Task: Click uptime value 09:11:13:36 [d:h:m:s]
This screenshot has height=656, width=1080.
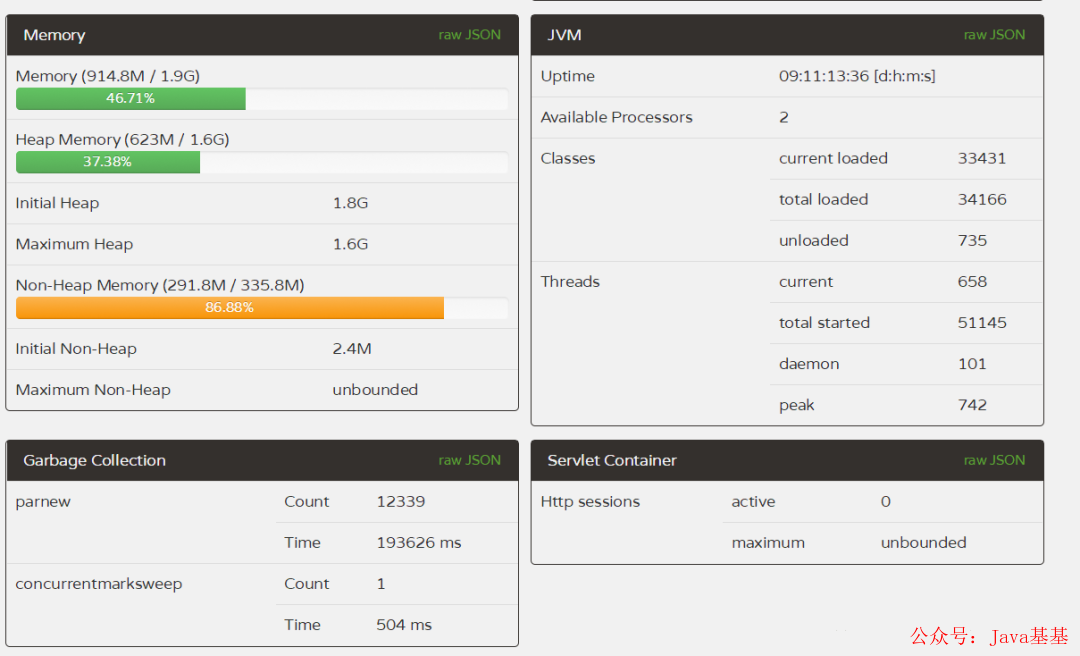Action: pyautogui.click(x=857, y=76)
